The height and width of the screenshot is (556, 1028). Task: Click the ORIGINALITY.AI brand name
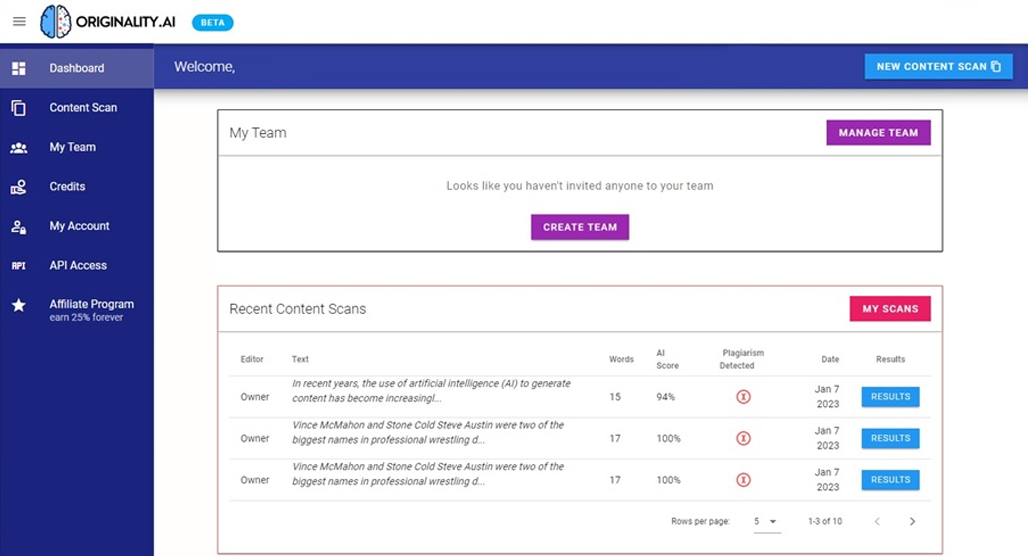point(125,22)
